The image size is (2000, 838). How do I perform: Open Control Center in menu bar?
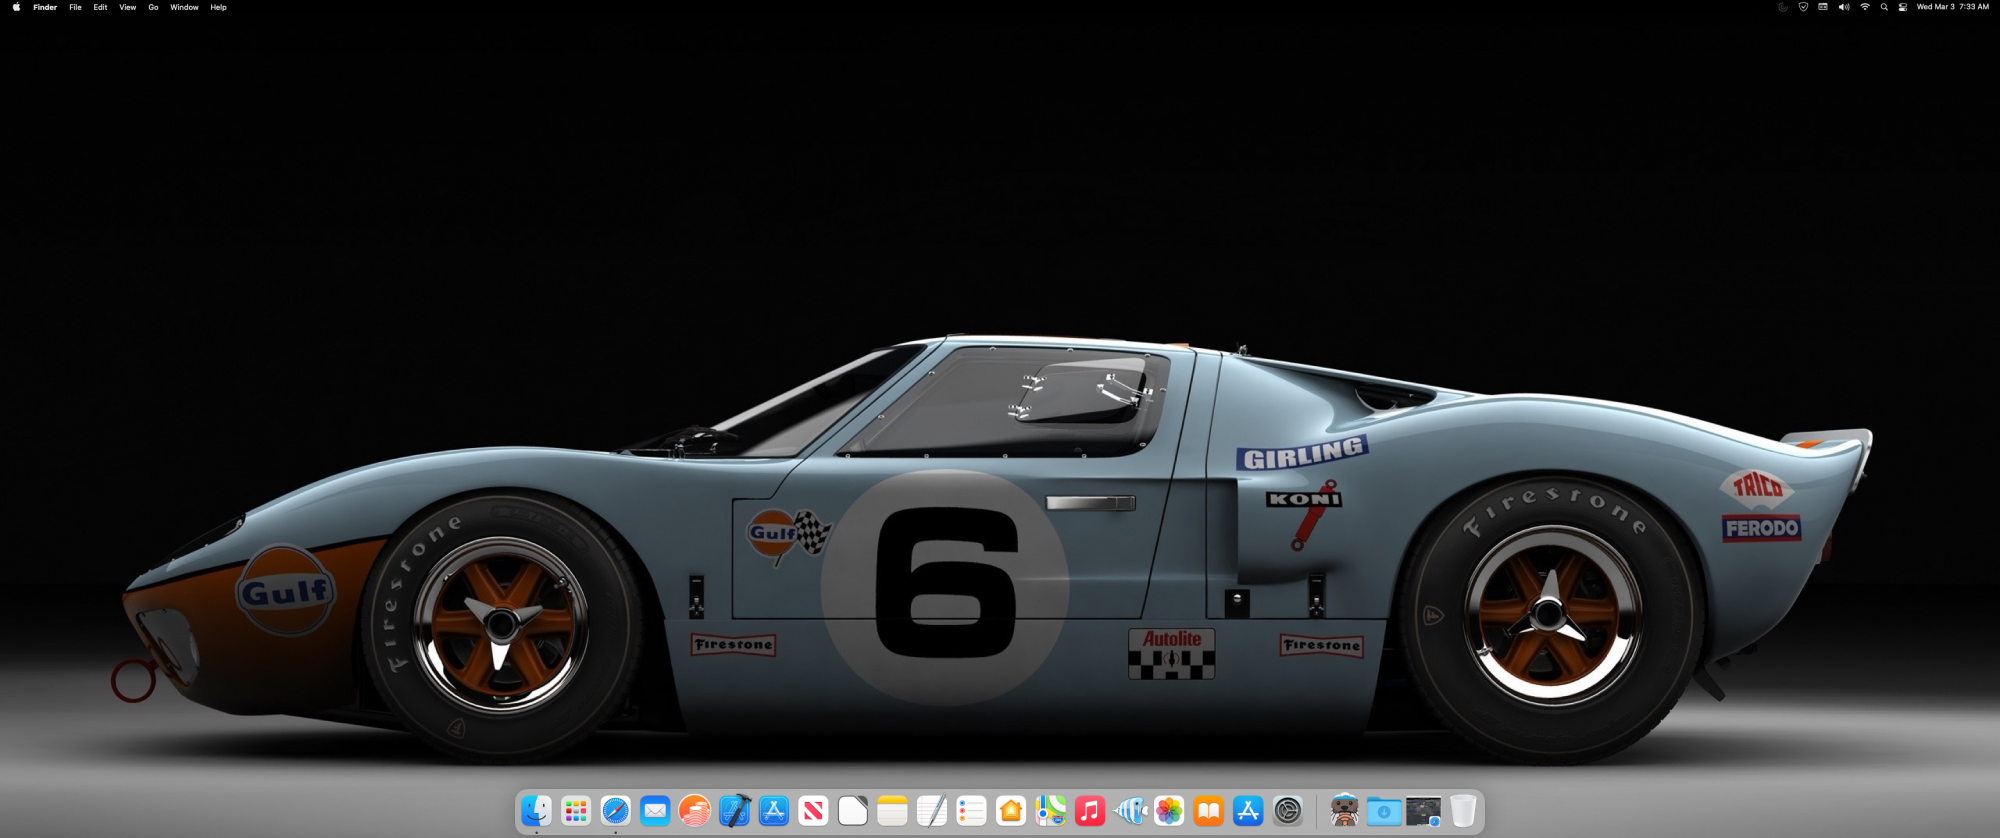click(1903, 7)
